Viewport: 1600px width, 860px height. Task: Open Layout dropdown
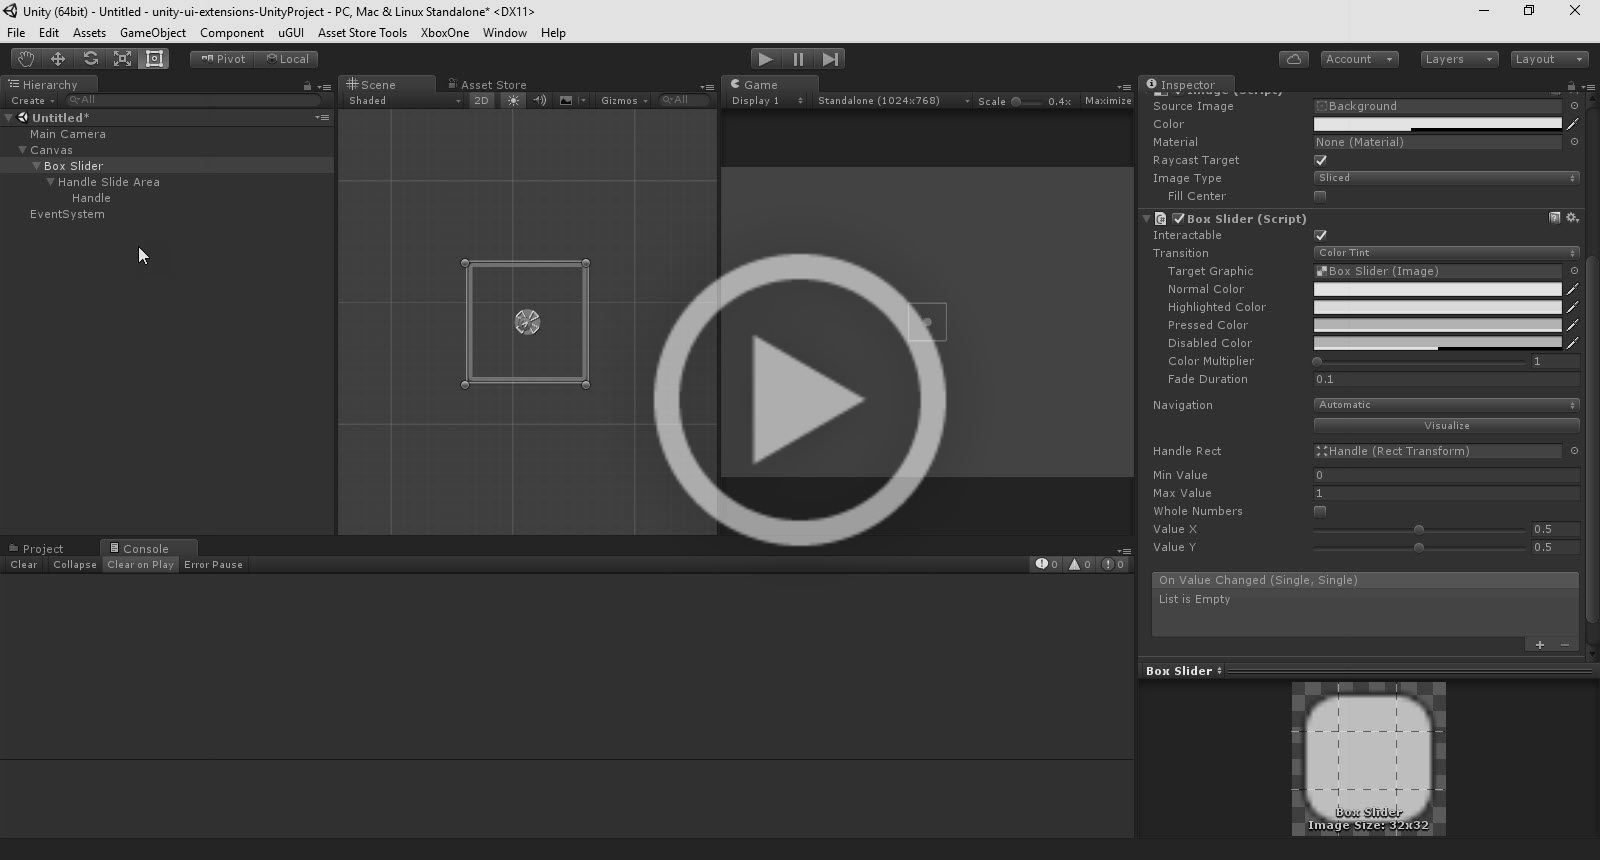[1549, 59]
